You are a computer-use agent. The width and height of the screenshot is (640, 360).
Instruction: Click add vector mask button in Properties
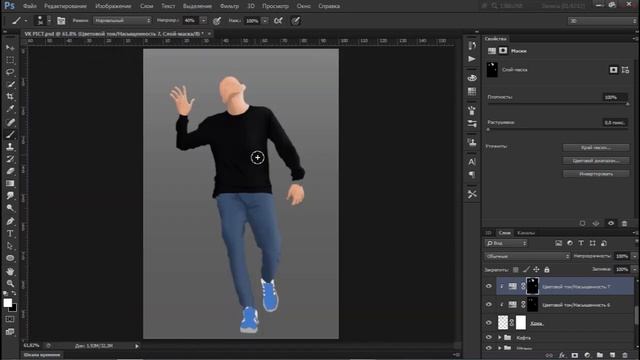(625, 70)
